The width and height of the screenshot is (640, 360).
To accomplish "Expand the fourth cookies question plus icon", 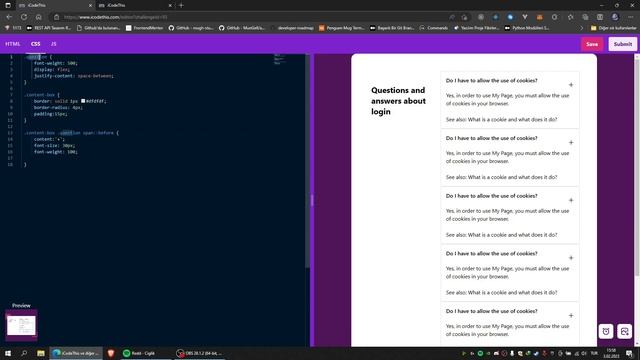I will coord(571,258).
